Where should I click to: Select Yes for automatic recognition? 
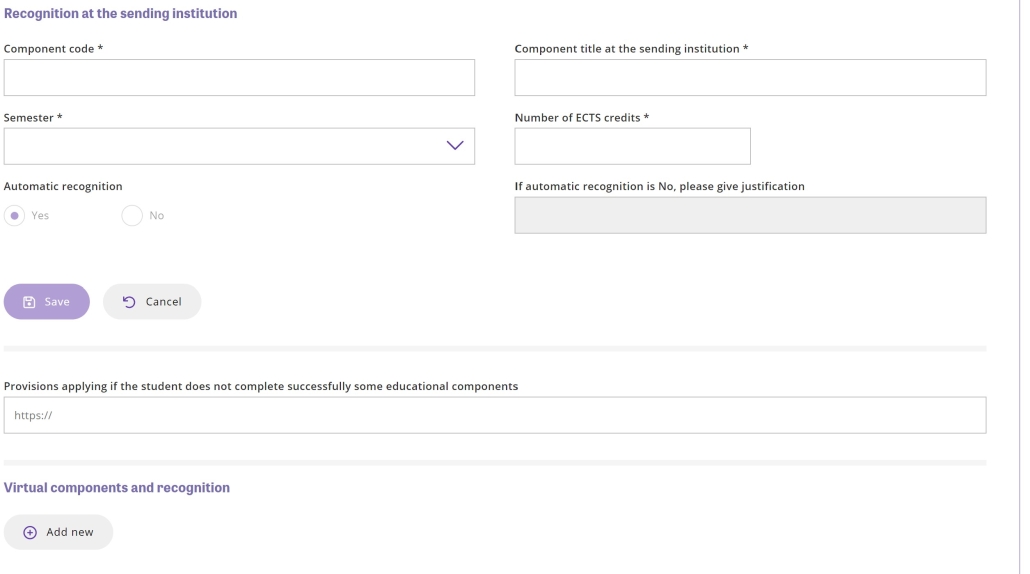(14, 215)
